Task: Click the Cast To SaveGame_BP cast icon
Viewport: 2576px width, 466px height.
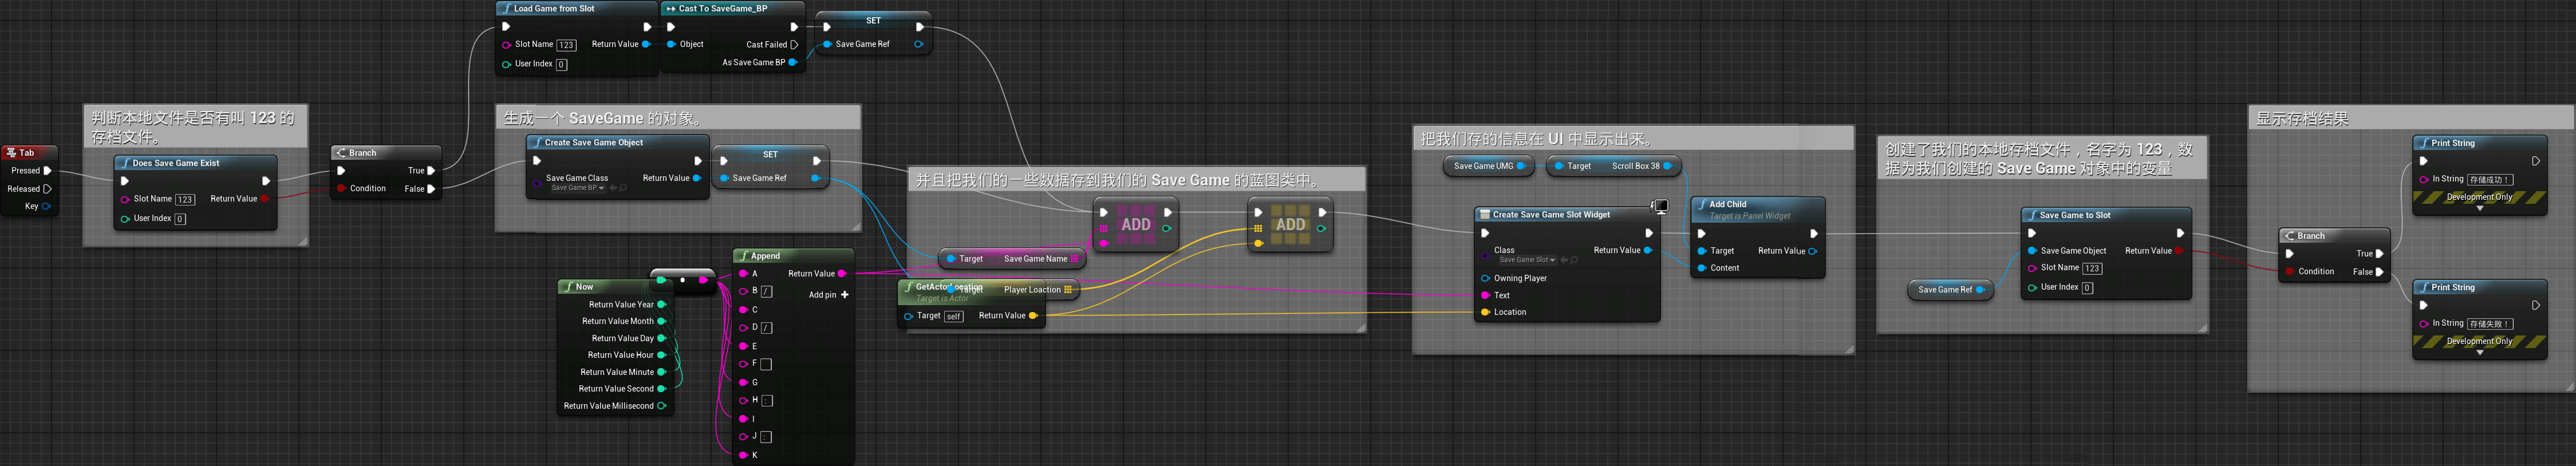Action: pos(671,8)
